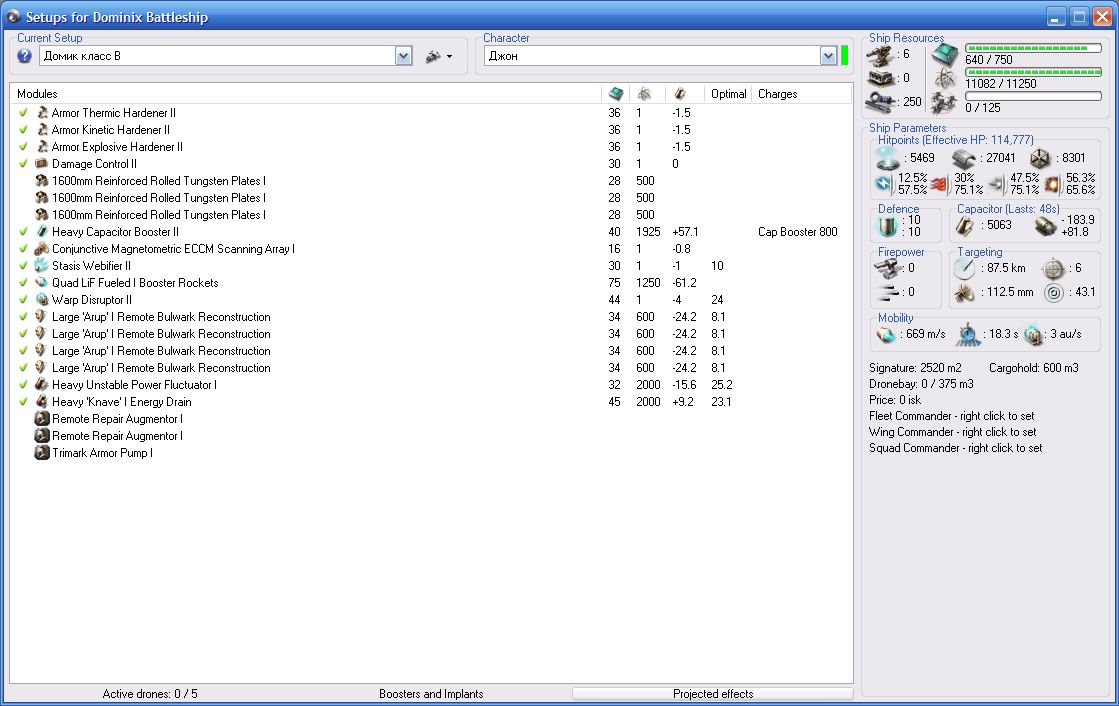The height and width of the screenshot is (706, 1119).
Task: Click the Signature: 2520 m2 text
Action: [x=915, y=368]
